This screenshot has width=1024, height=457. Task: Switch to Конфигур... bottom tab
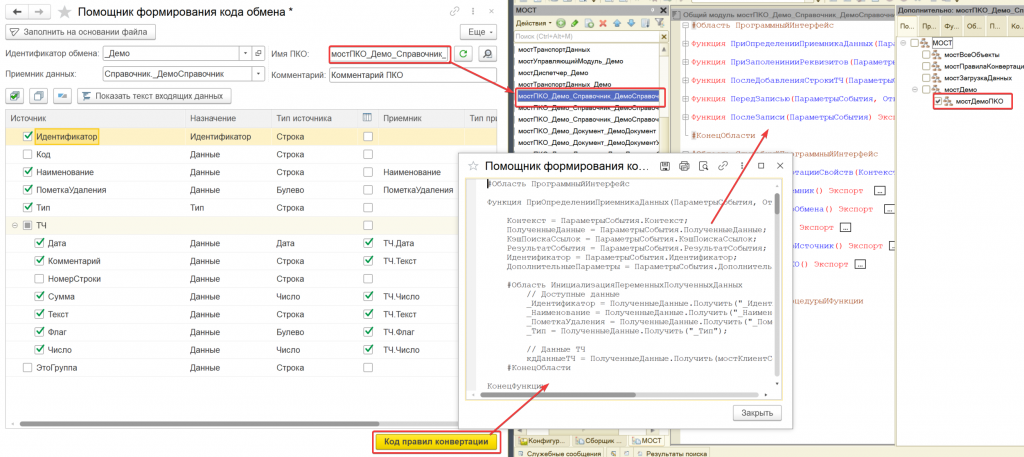pyautogui.click(x=543, y=441)
